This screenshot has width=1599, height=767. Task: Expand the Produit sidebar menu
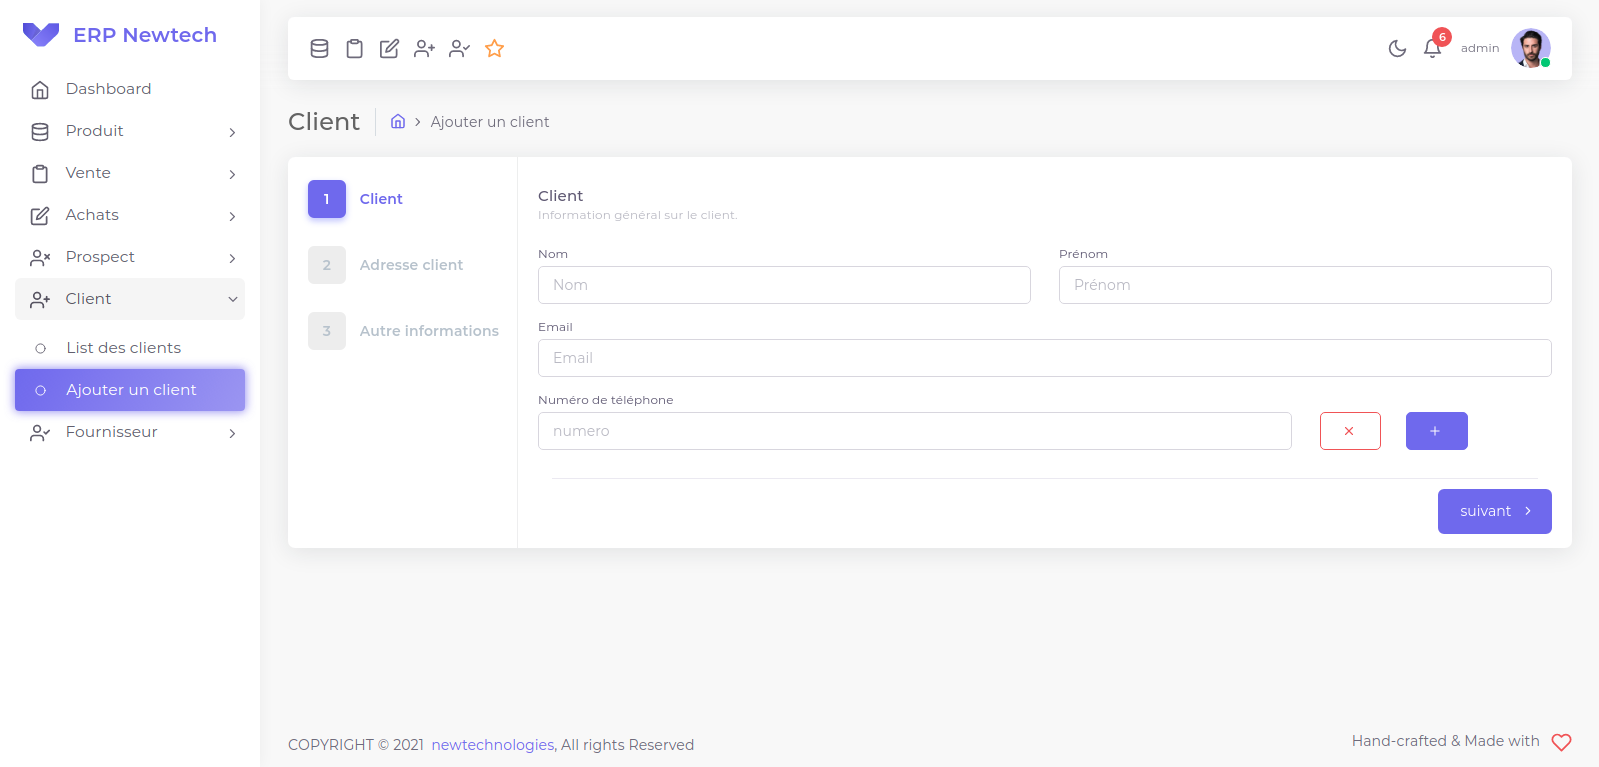pyautogui.click(x=130, y=131)
